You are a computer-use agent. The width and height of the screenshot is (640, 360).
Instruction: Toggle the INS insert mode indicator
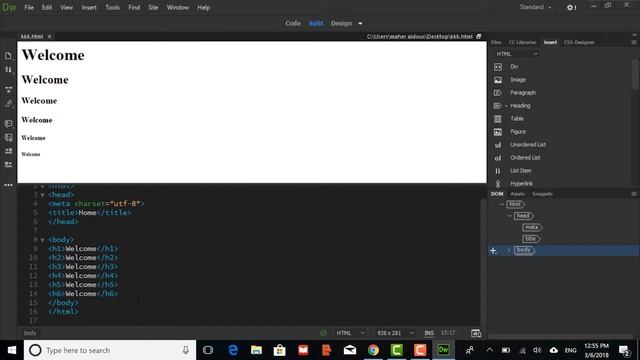tap(429, 333)
